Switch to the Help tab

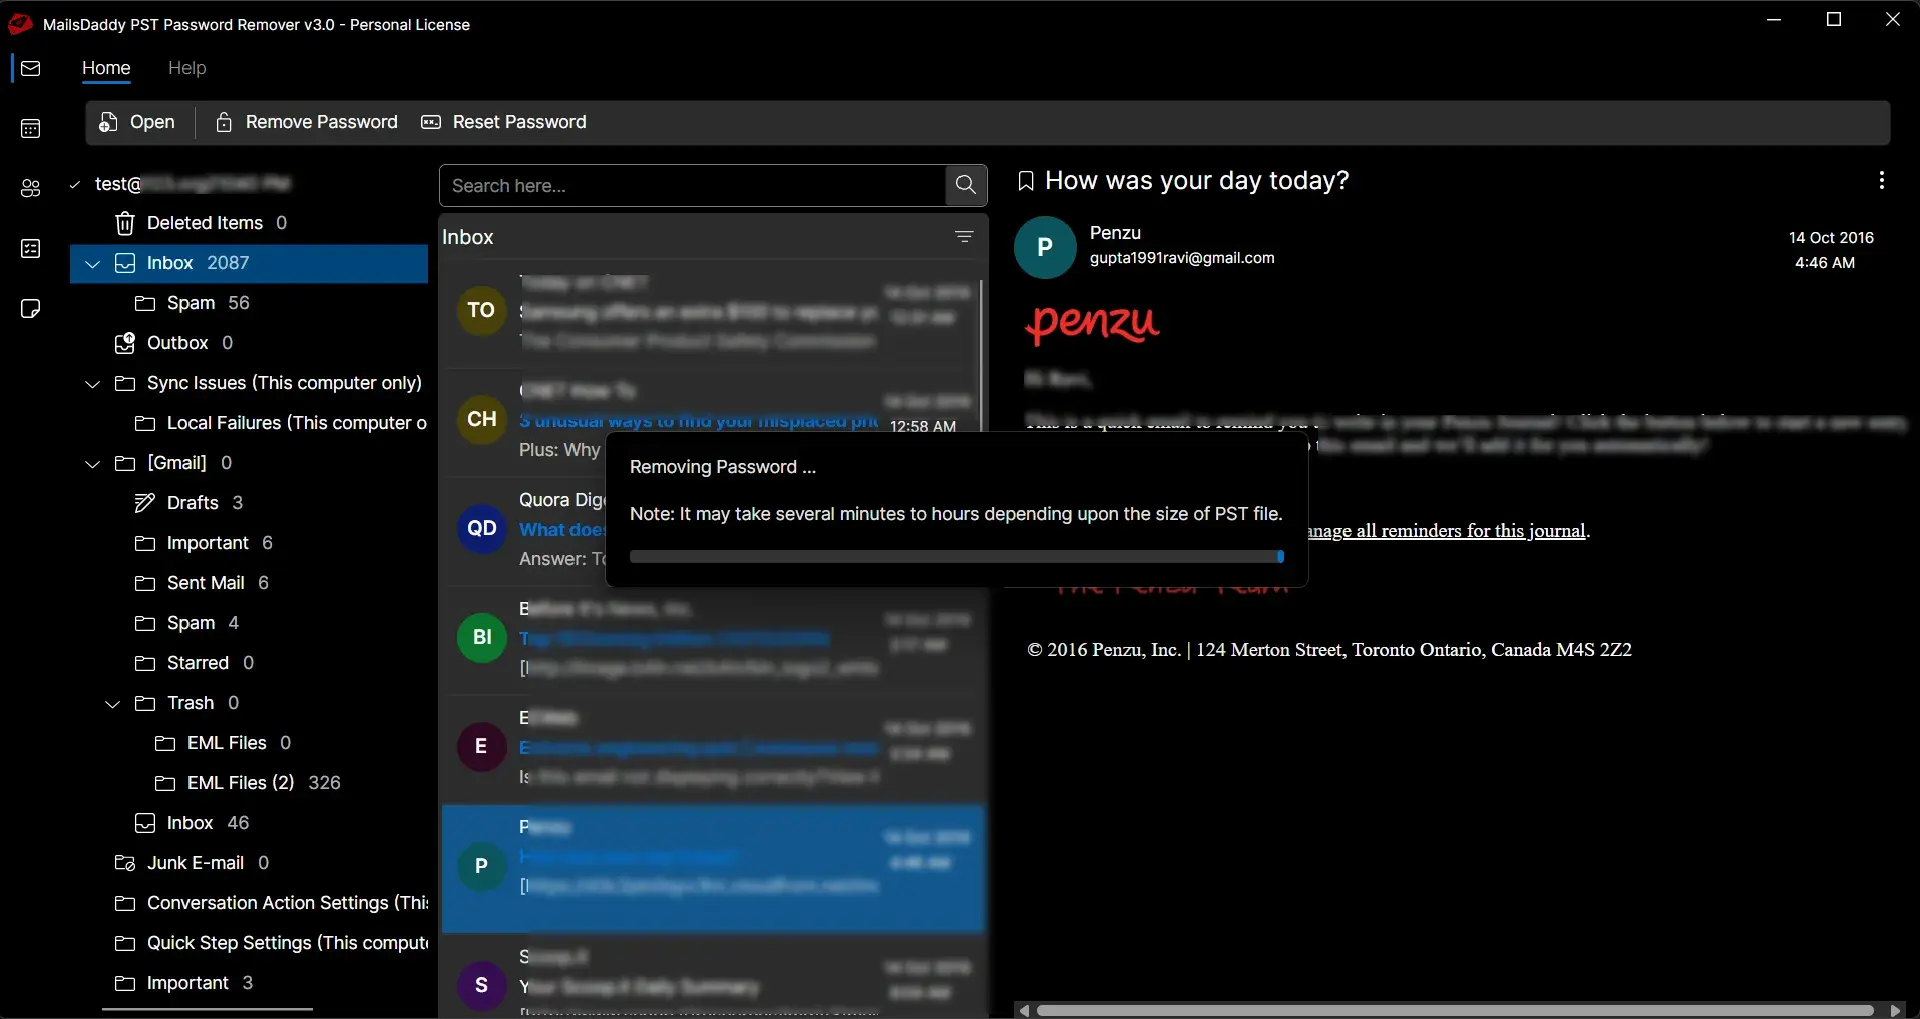tap(187, 68)
